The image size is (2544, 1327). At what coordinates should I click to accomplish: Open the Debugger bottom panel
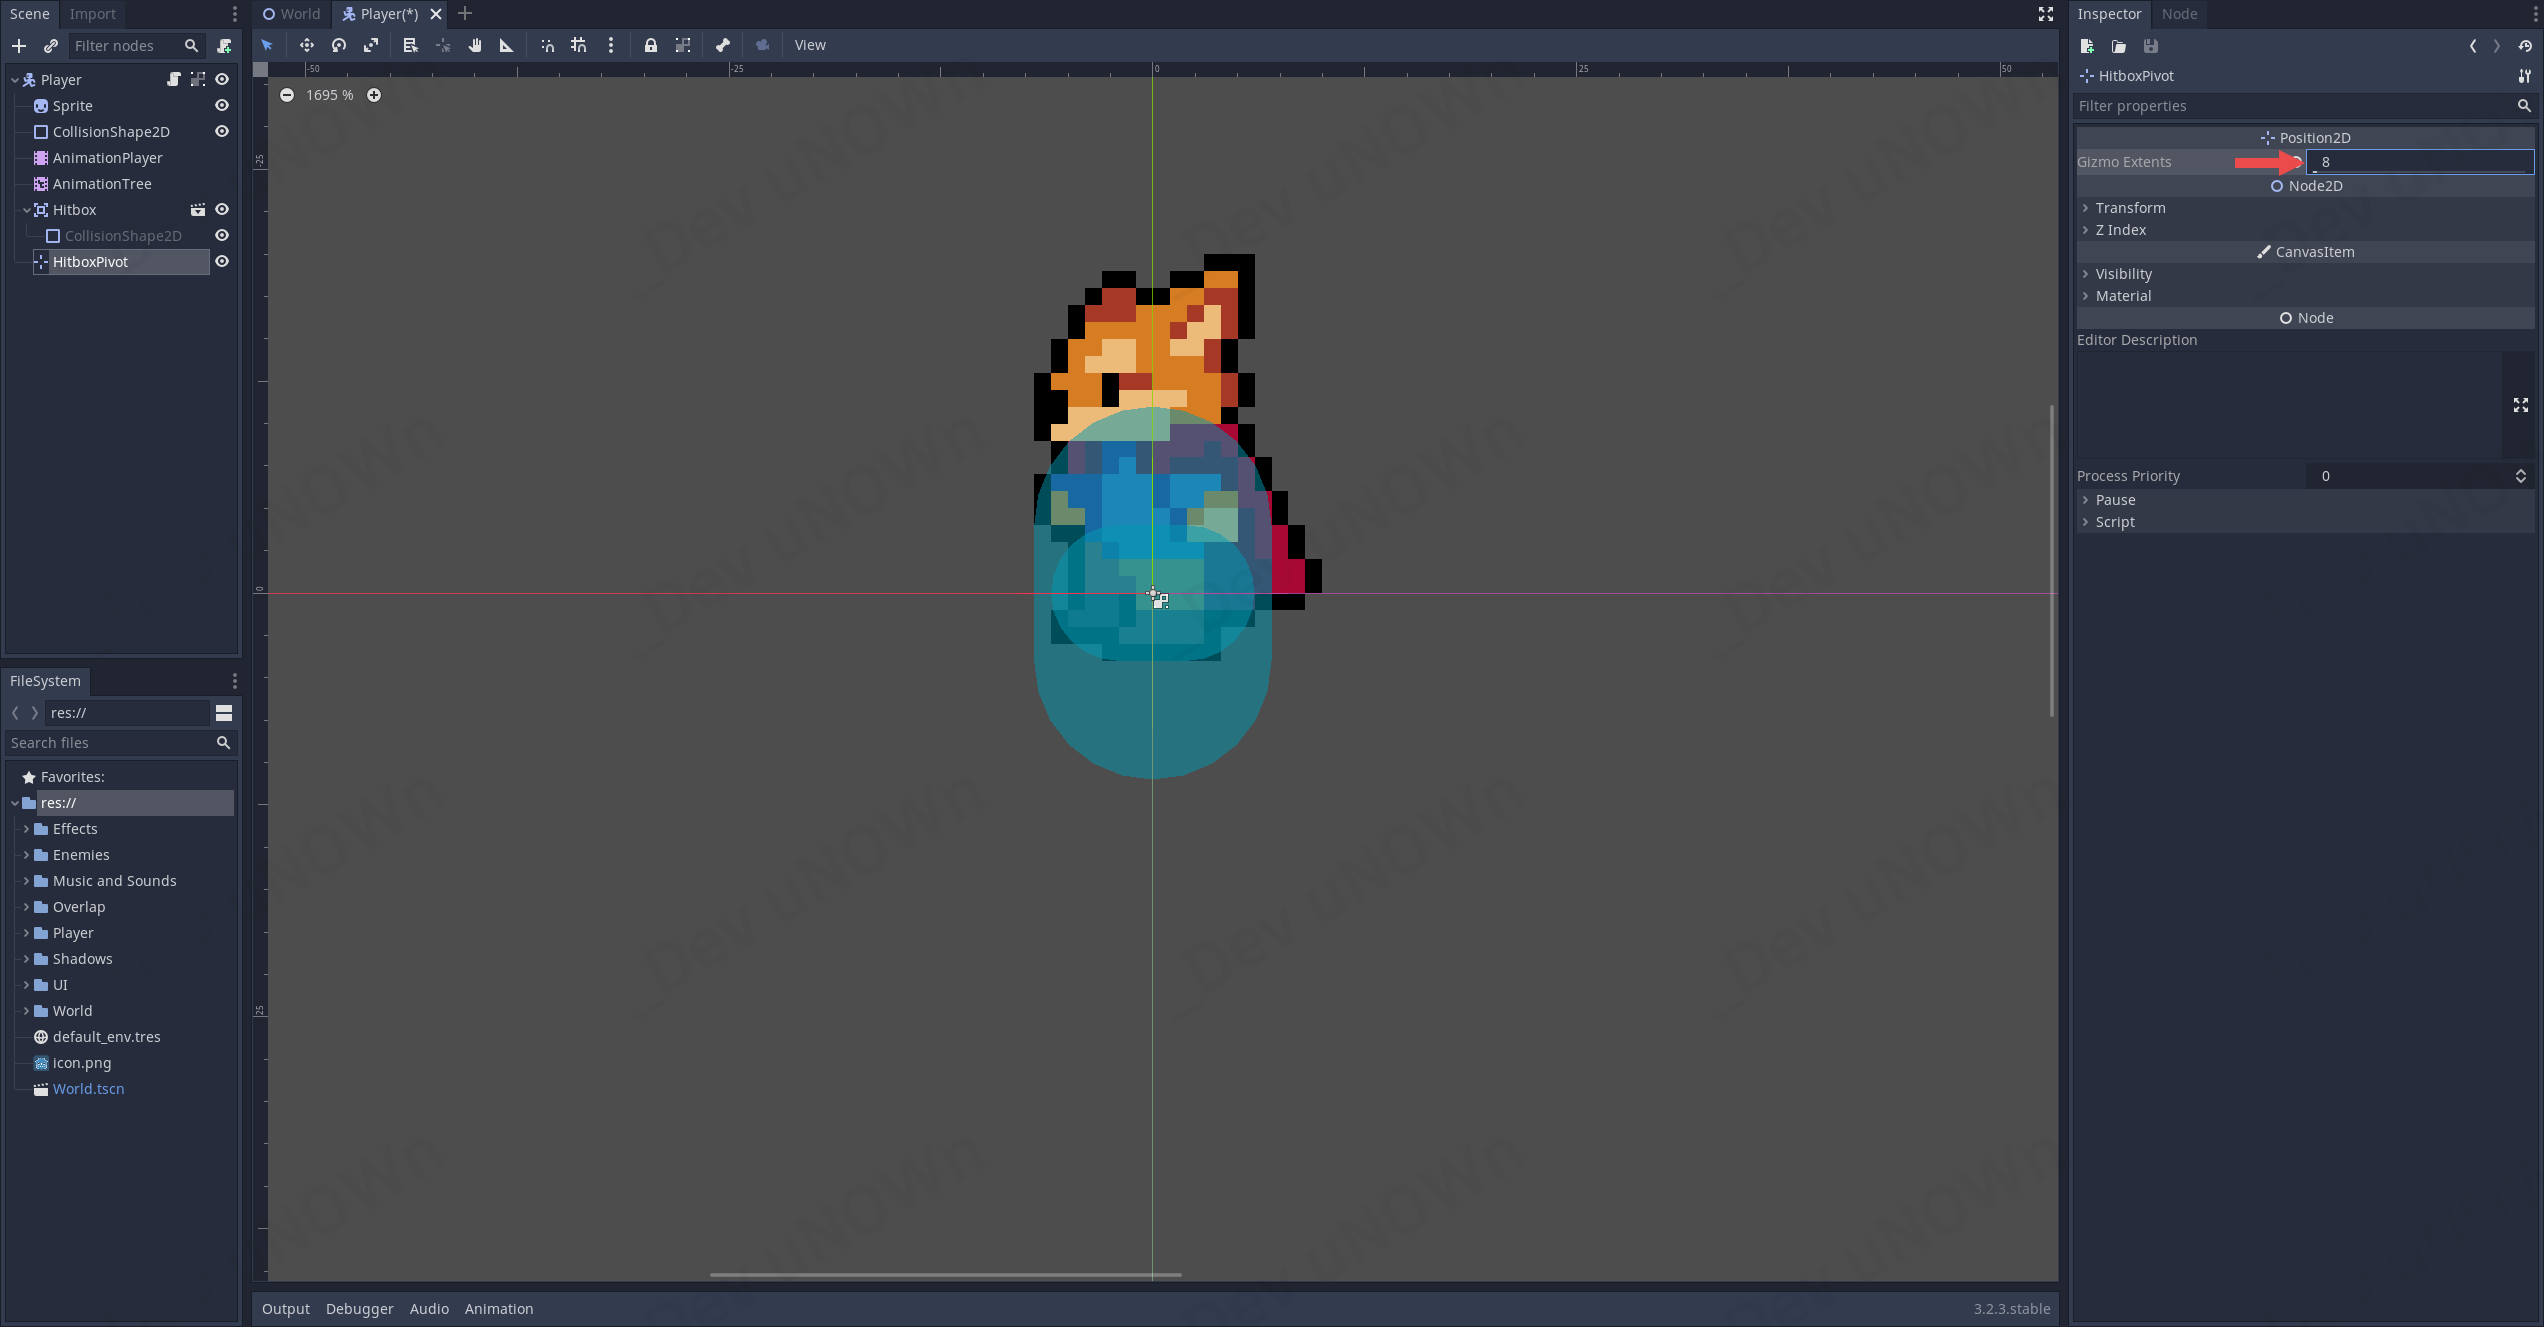pyautogui.click(x=359, y=1309)
